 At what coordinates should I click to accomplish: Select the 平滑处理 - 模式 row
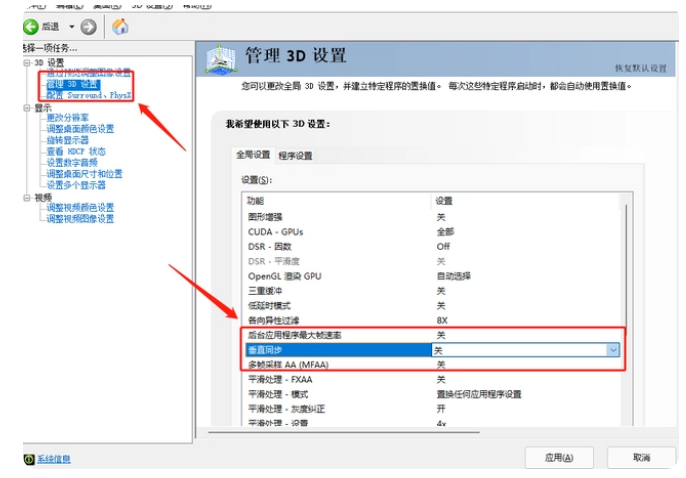(432, 394)
